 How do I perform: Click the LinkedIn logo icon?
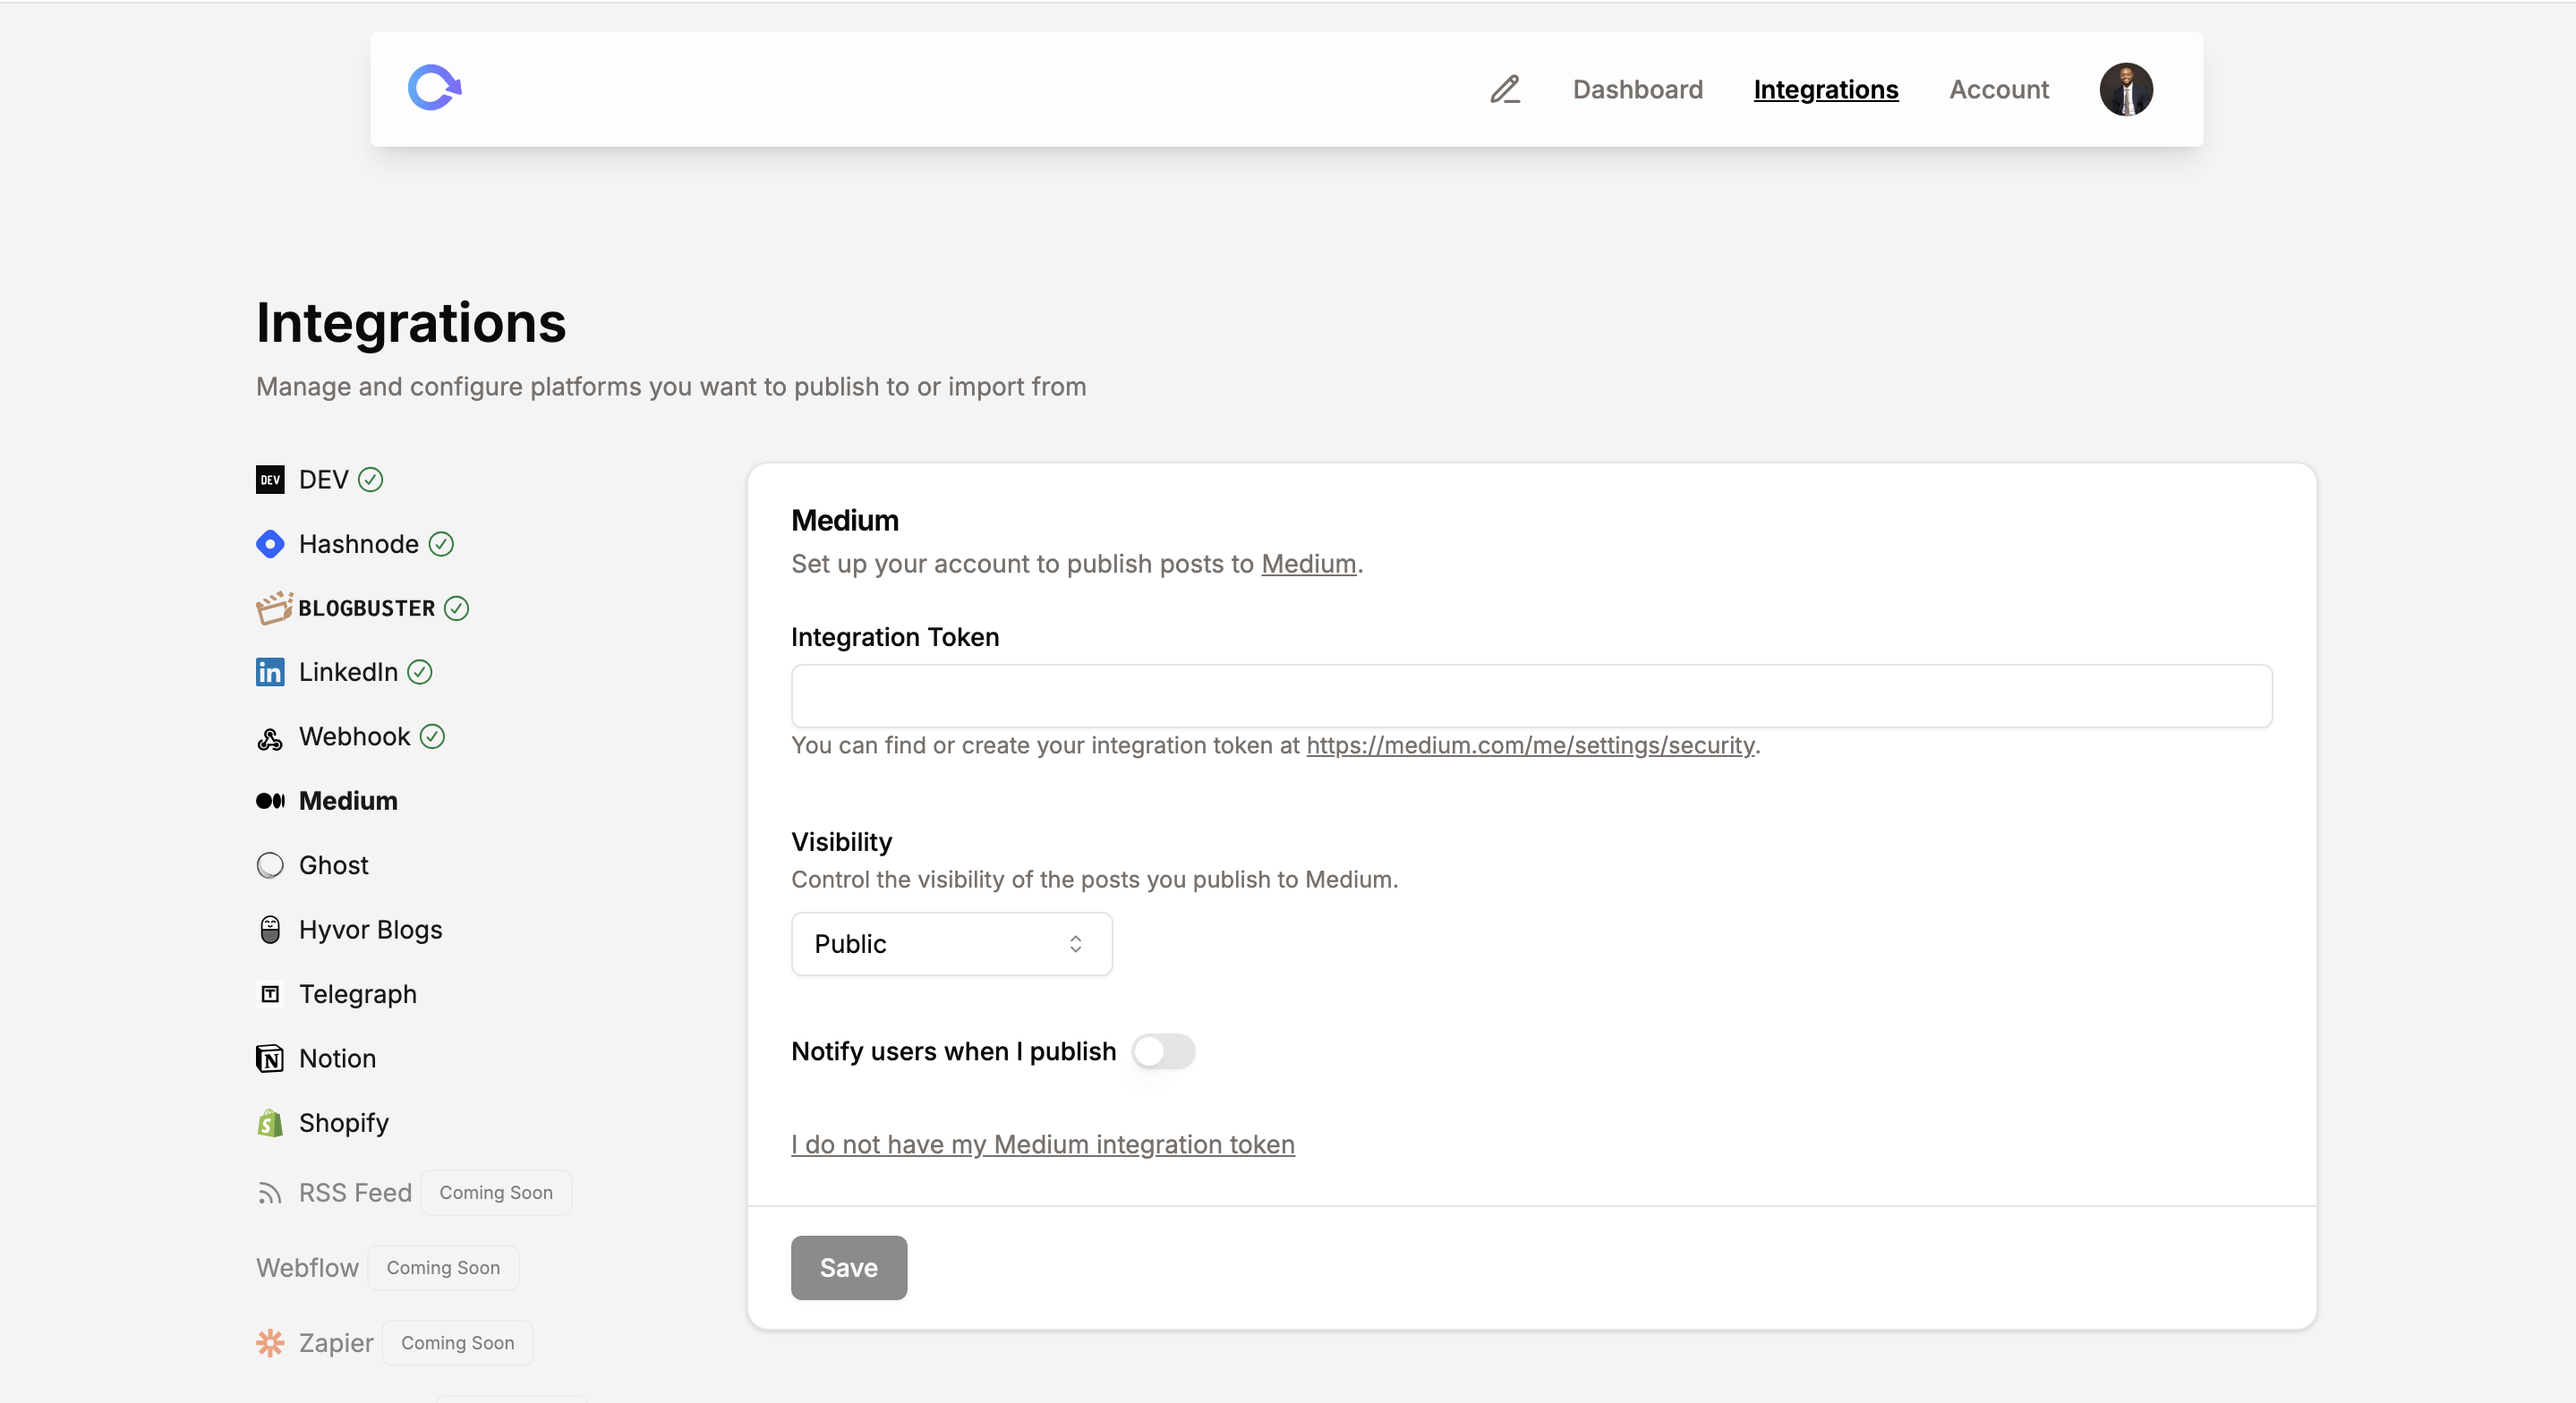click(x=270, y=672)
